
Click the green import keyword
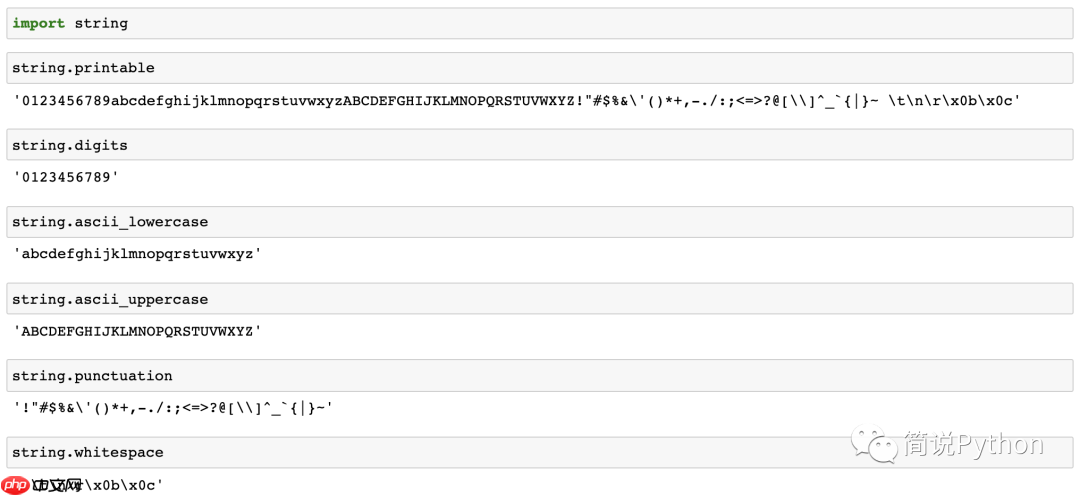click(38, 23)
